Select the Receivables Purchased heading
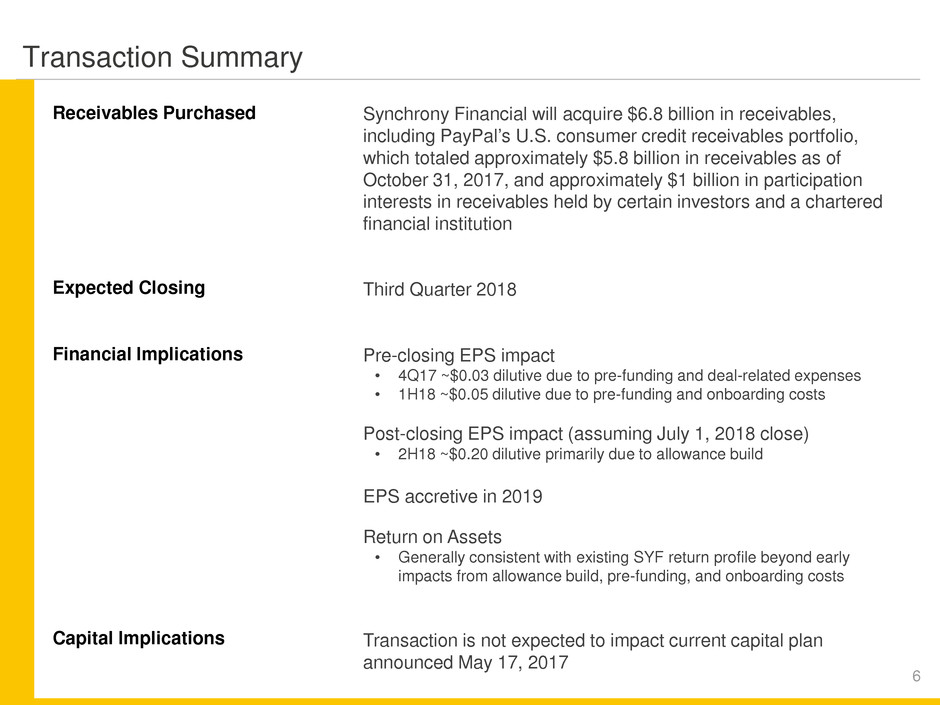This screenshot has height=705, width=940. click(x=153, y=112)
